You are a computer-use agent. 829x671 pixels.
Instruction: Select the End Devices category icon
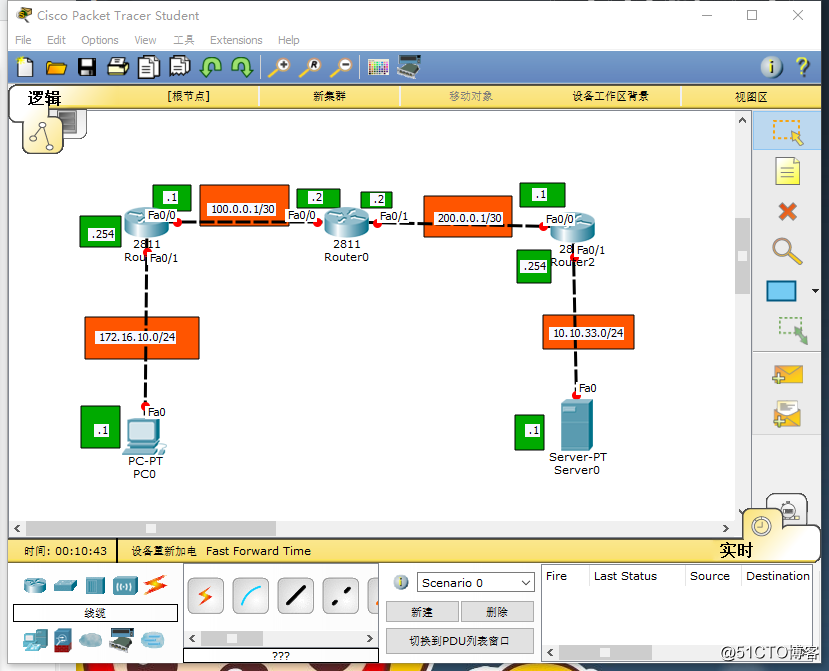pyautogui.click(x=35, y=640)
